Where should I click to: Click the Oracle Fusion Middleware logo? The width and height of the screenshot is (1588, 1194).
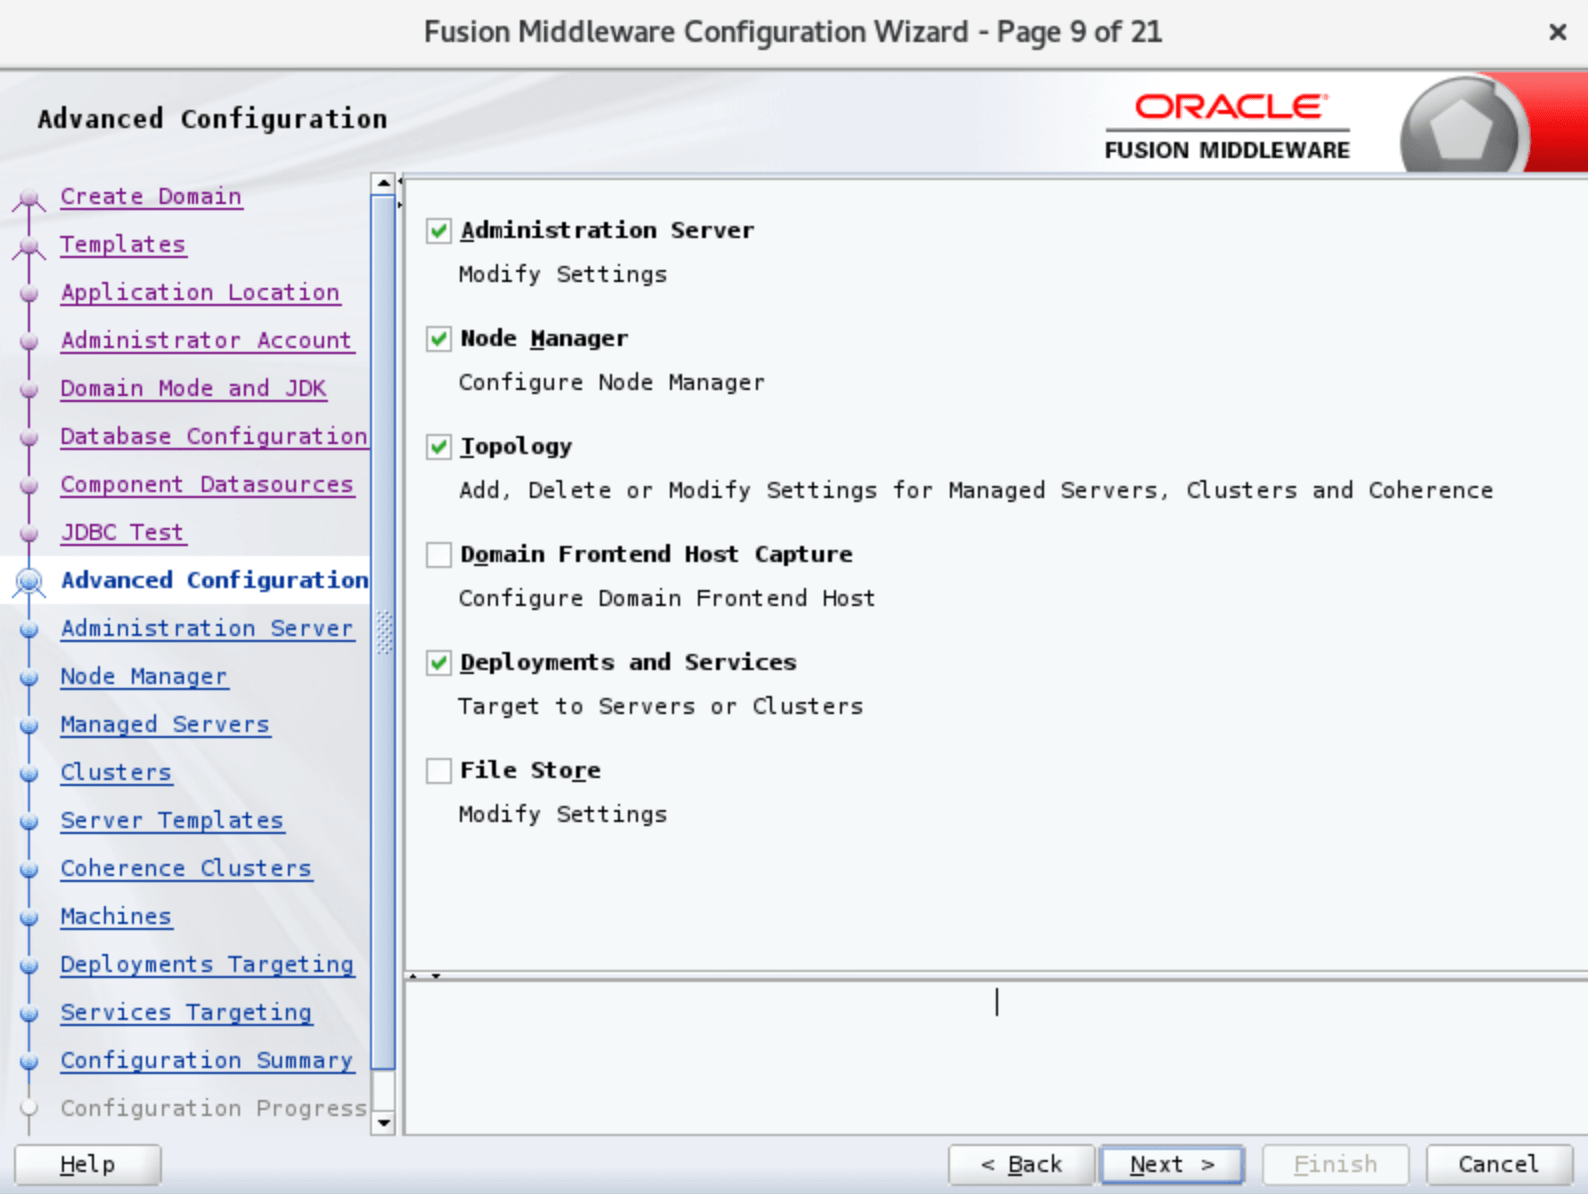tap(1227, 127)
